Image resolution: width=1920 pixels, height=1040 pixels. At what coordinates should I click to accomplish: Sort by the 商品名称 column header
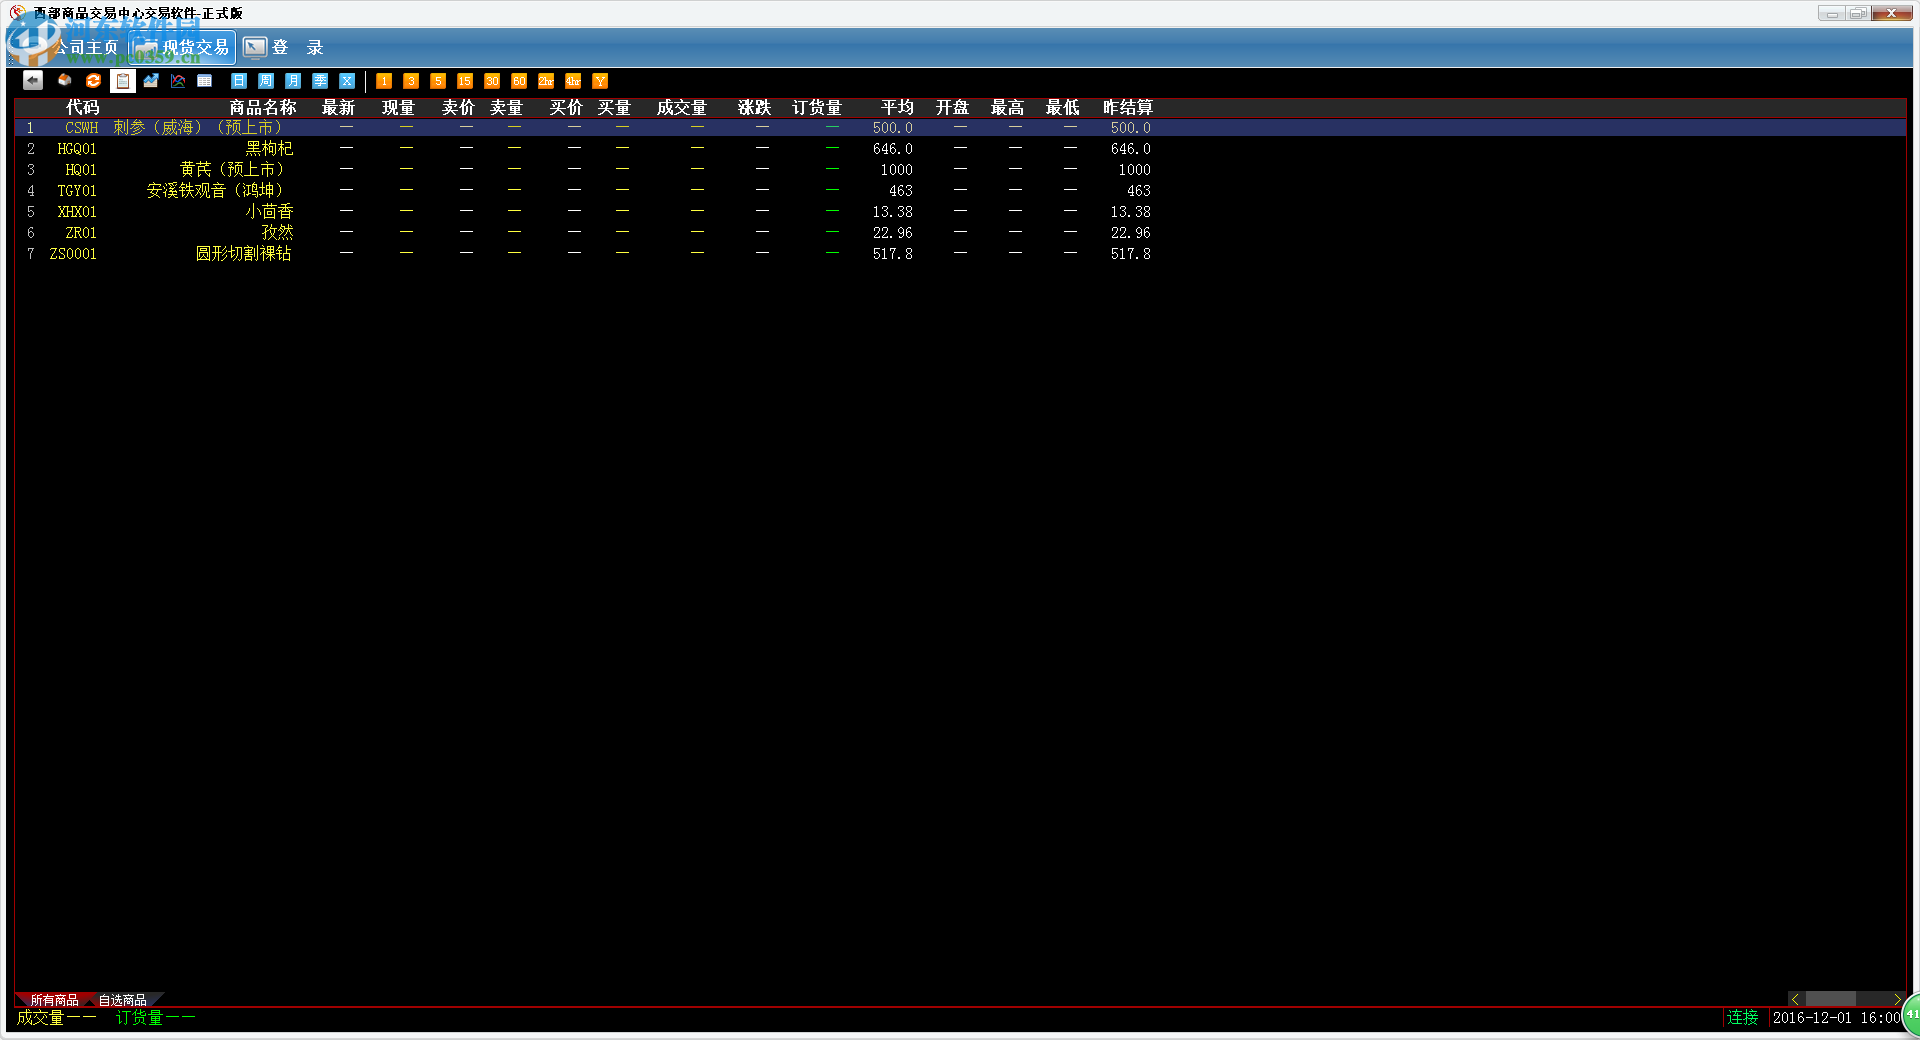coord(263,108)
